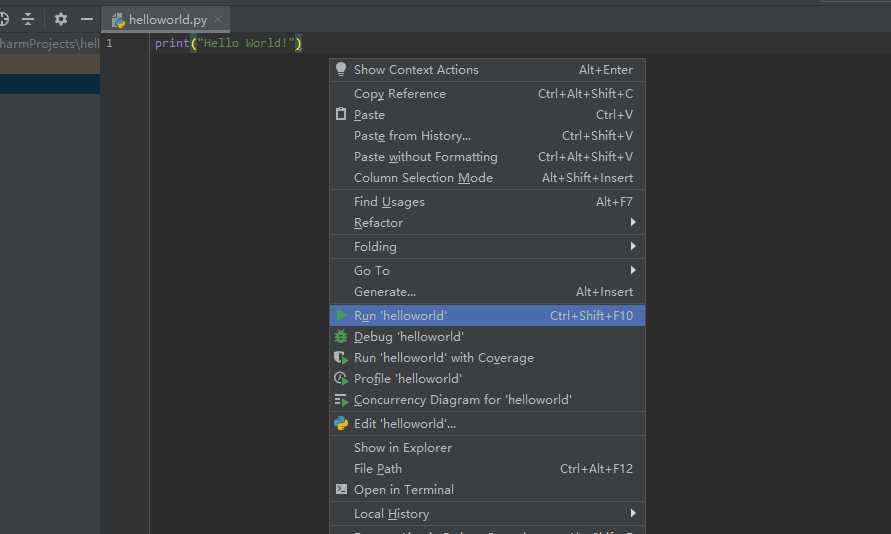
Task: Select Debug 'helloworld'
Action: (x=488, y=336)
